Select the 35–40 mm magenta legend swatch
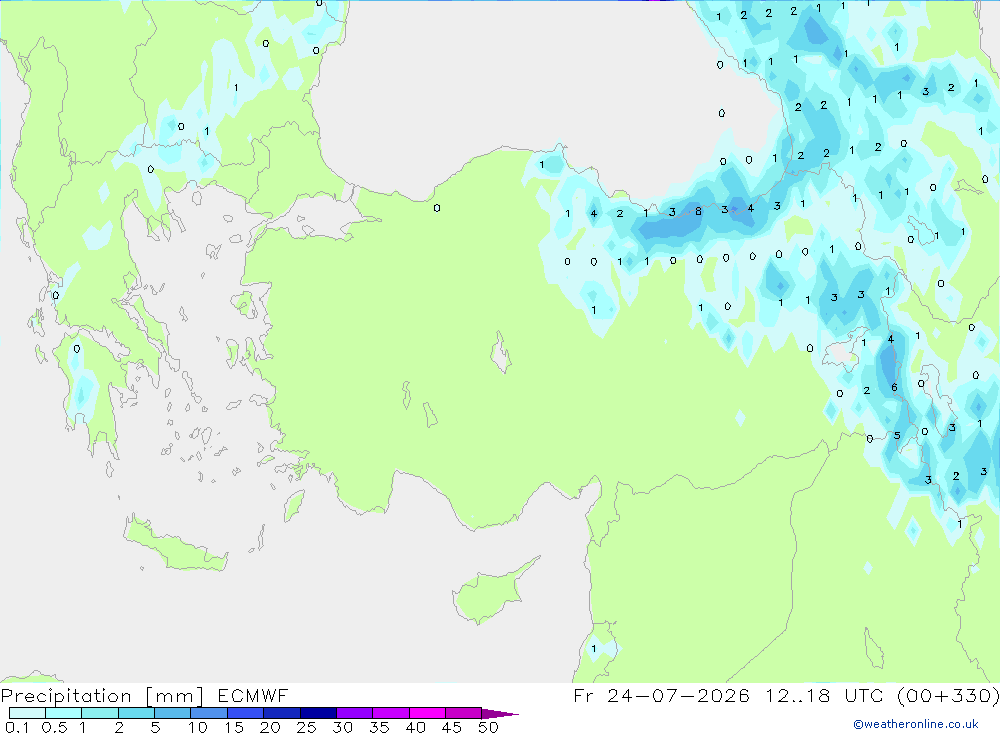This screenshot has width=1000, height=733. [390, 713]
